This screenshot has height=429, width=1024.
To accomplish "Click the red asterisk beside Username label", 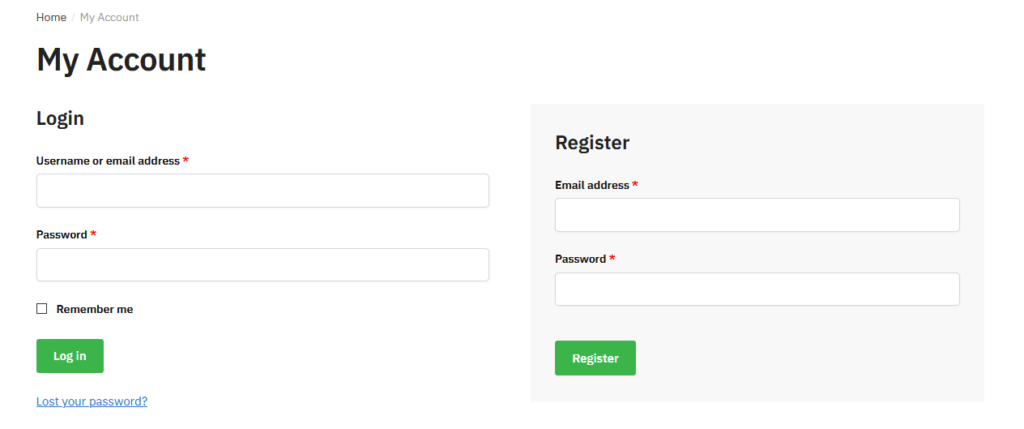I will coord(186,160).
